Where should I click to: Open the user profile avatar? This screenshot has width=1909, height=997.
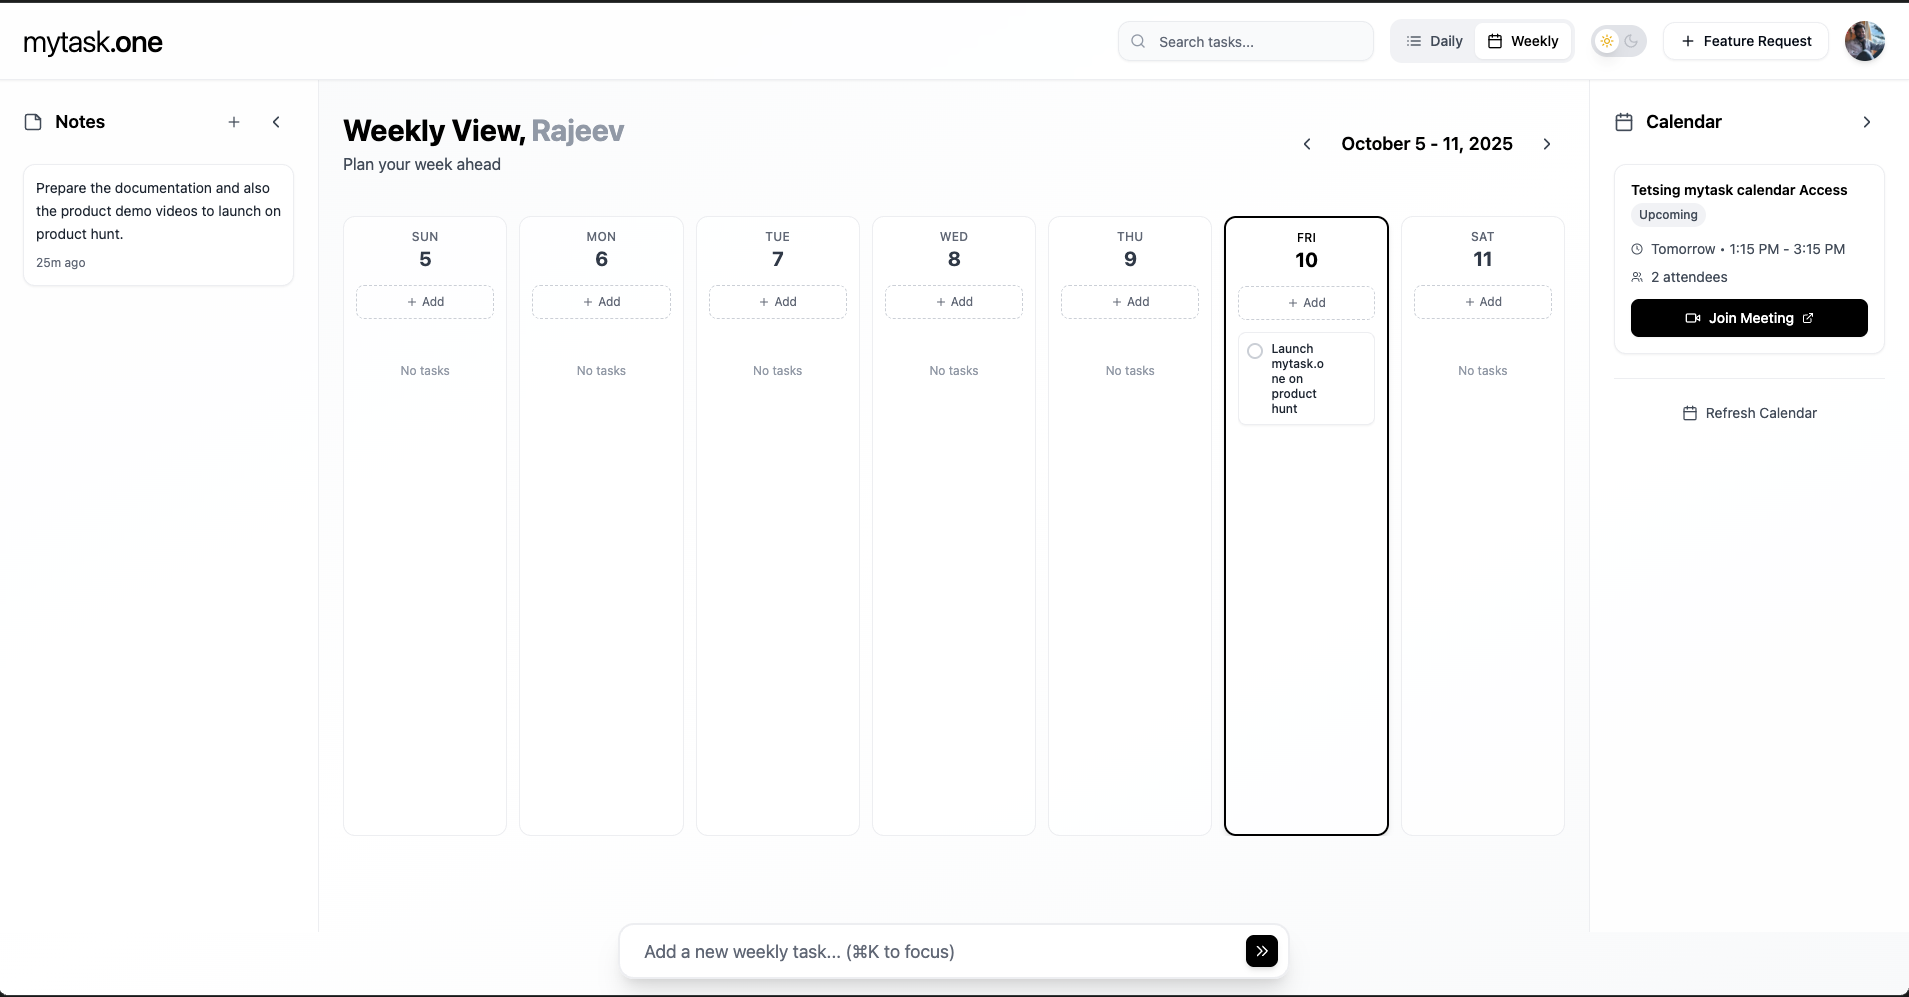coord(1865,41)
